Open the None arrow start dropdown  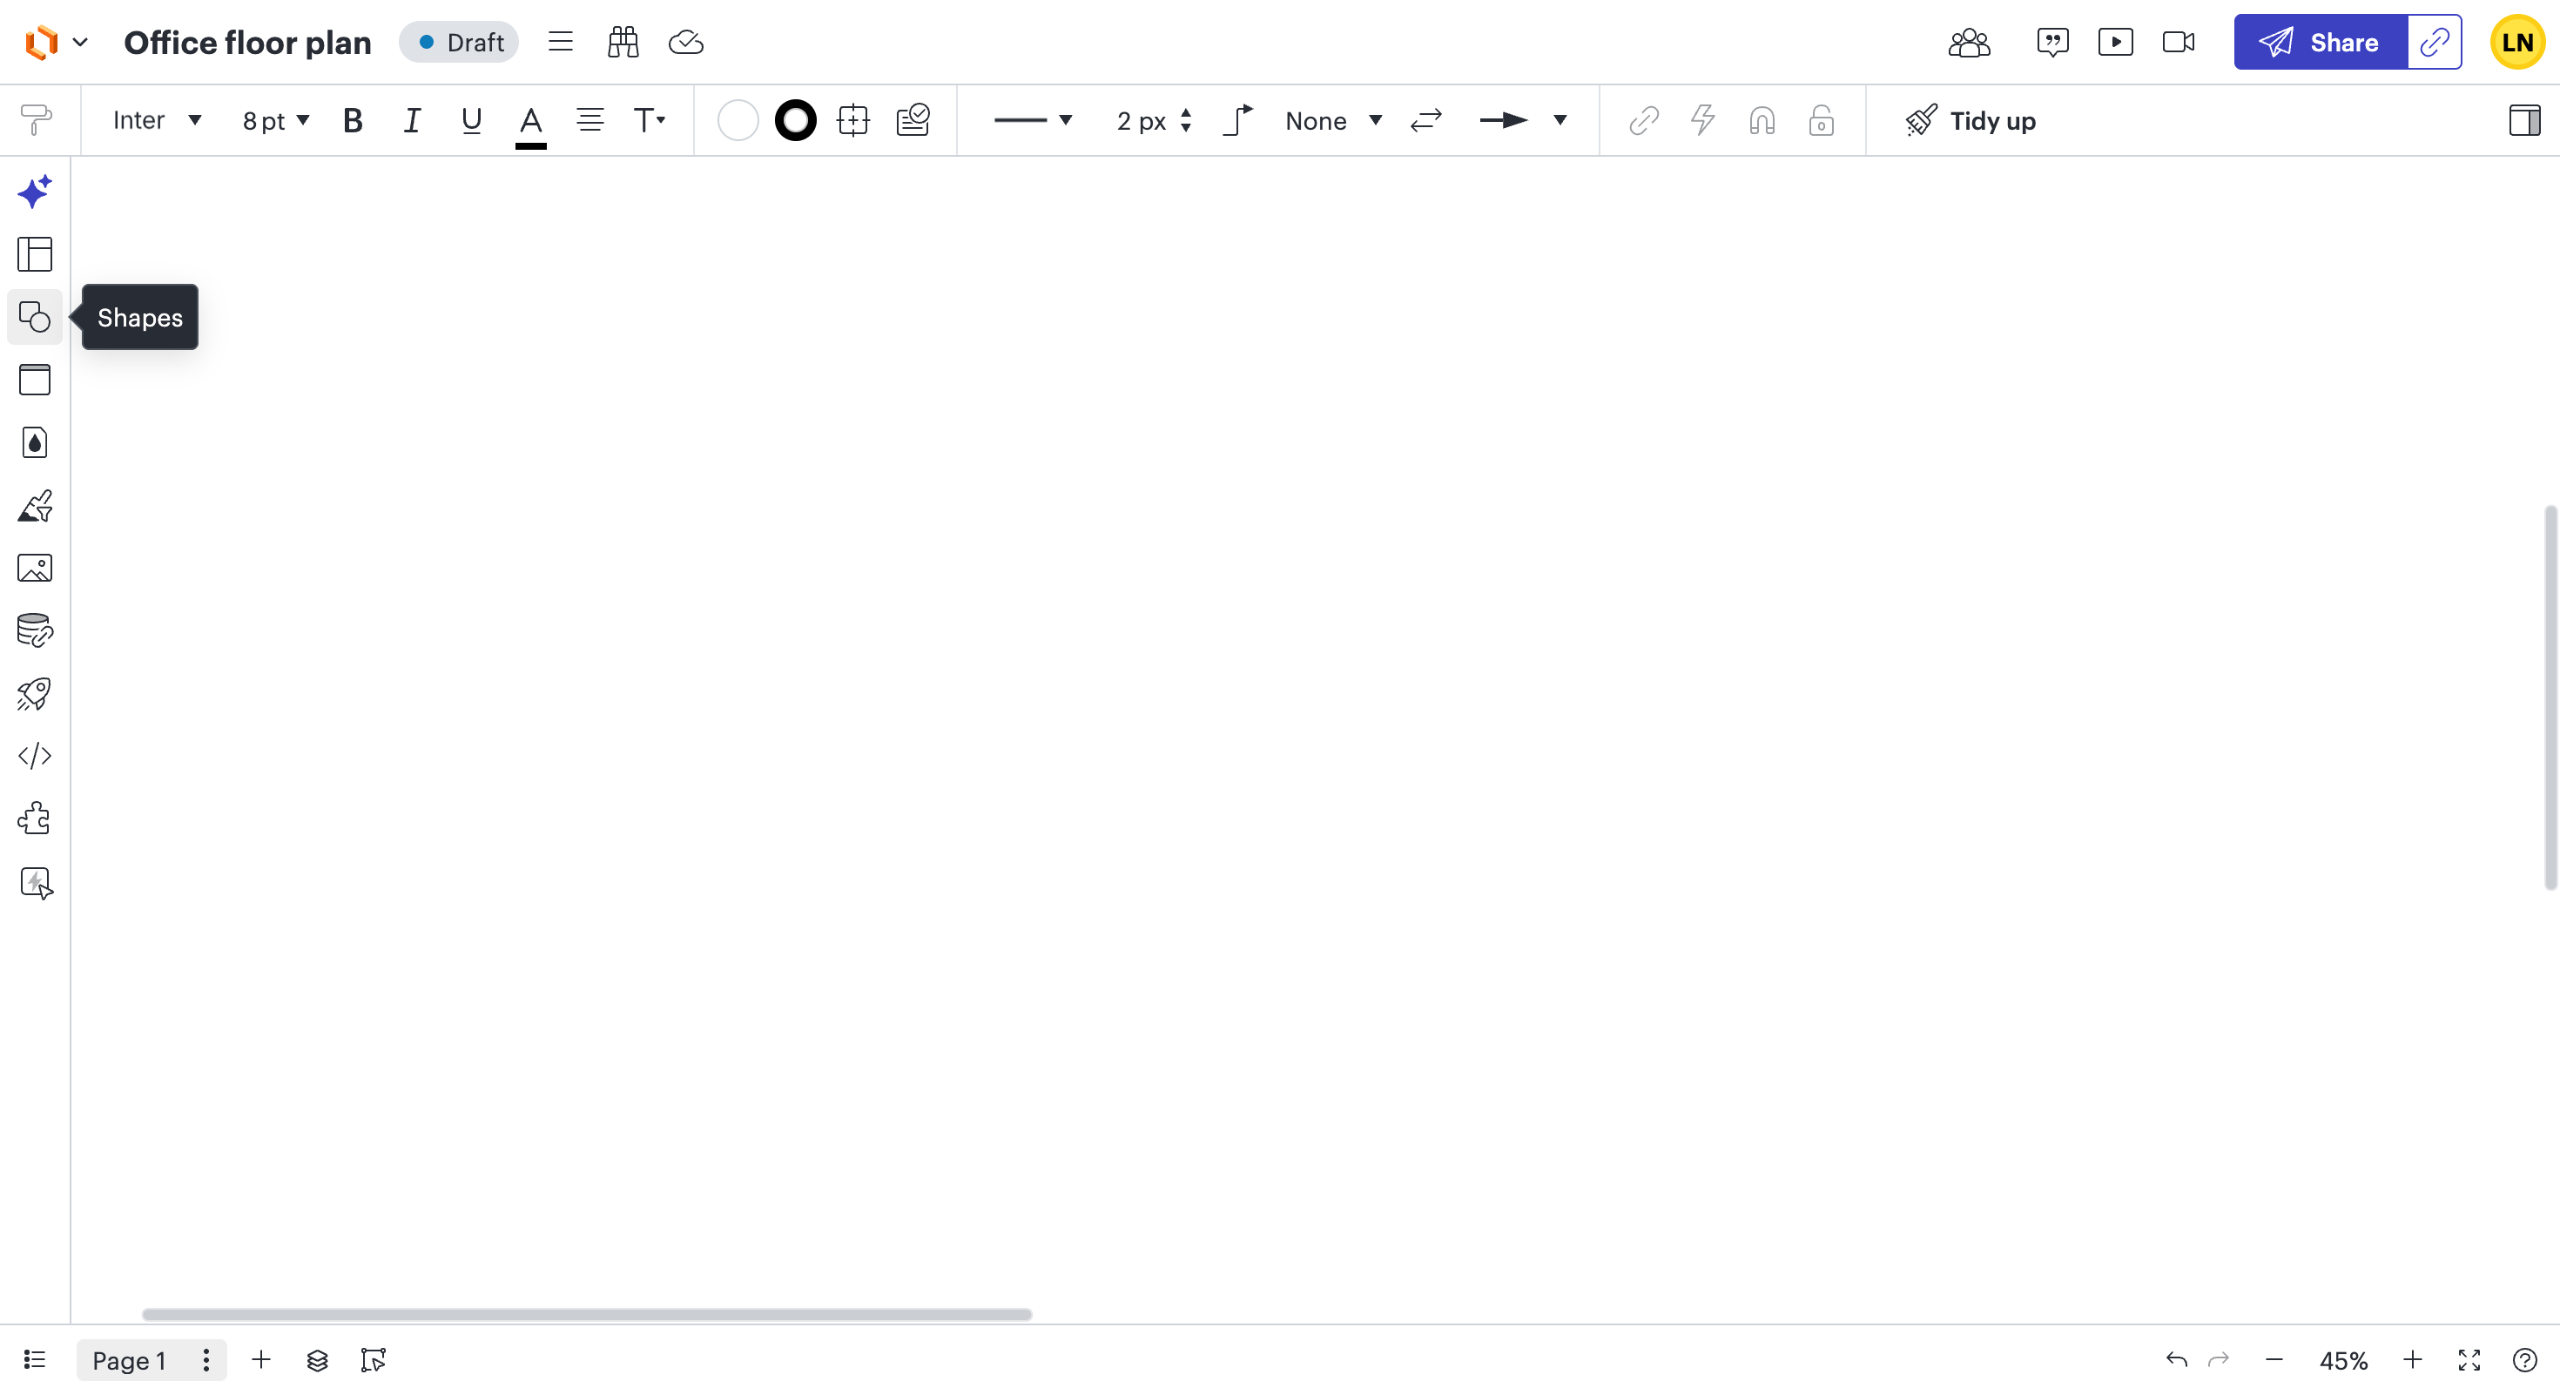(x=1333, y=121)
